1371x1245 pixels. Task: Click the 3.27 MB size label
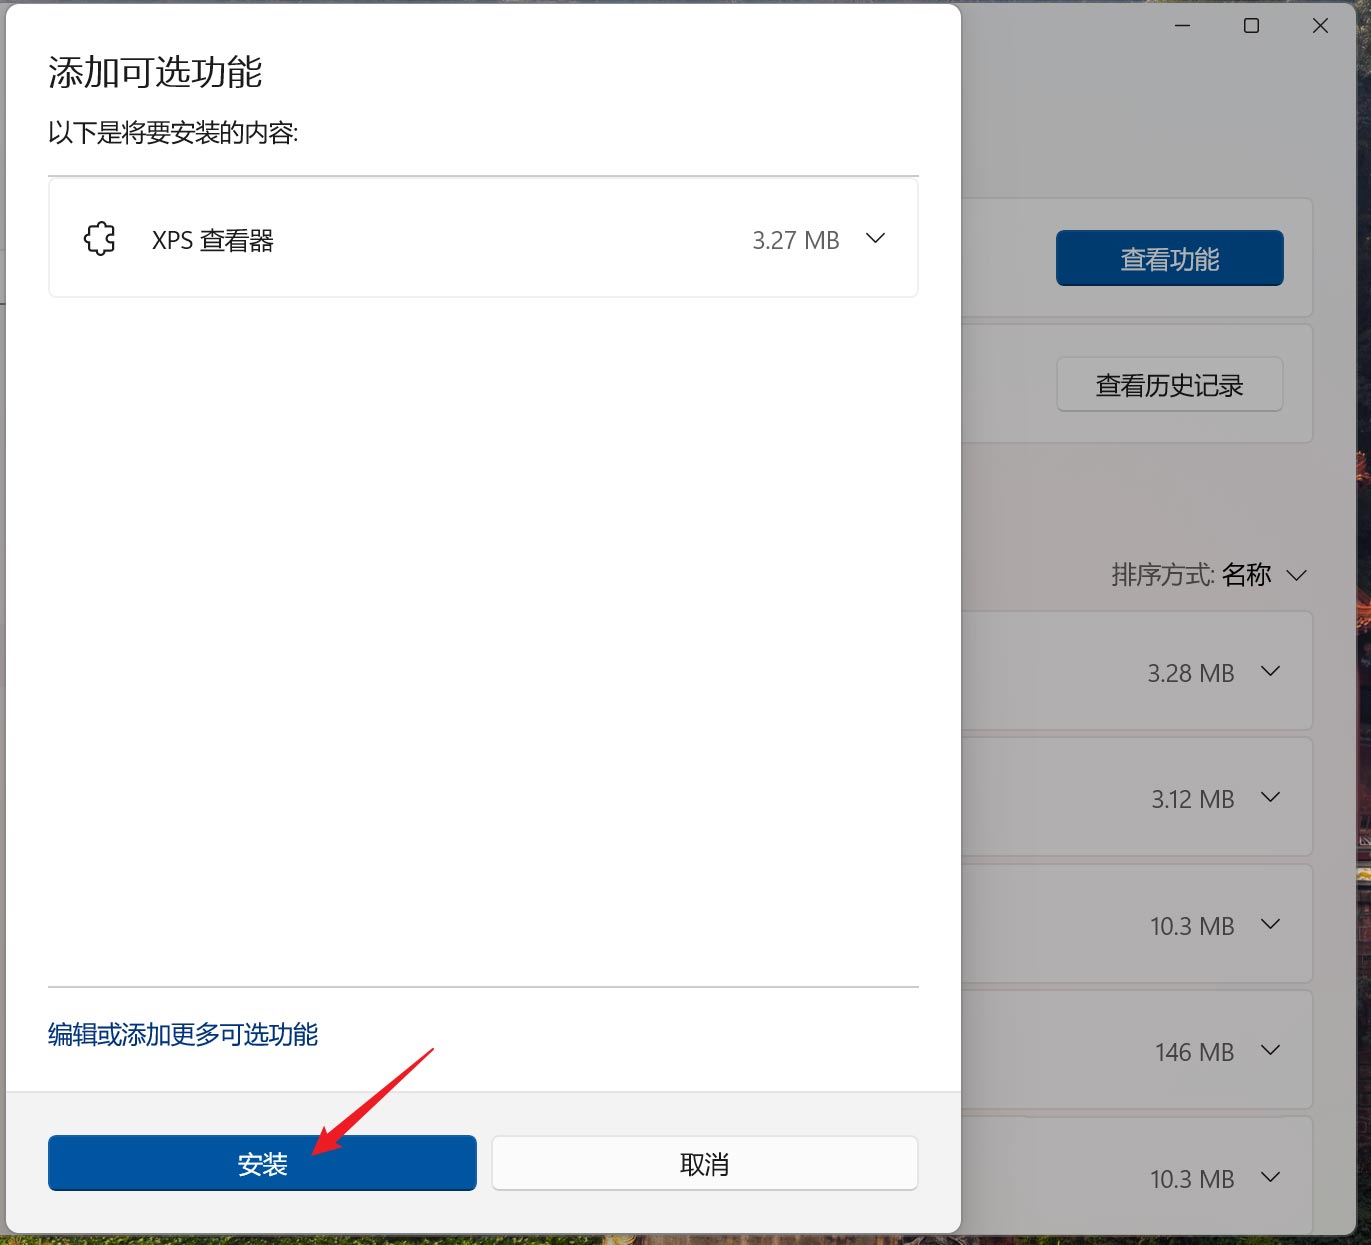point(795,239)
